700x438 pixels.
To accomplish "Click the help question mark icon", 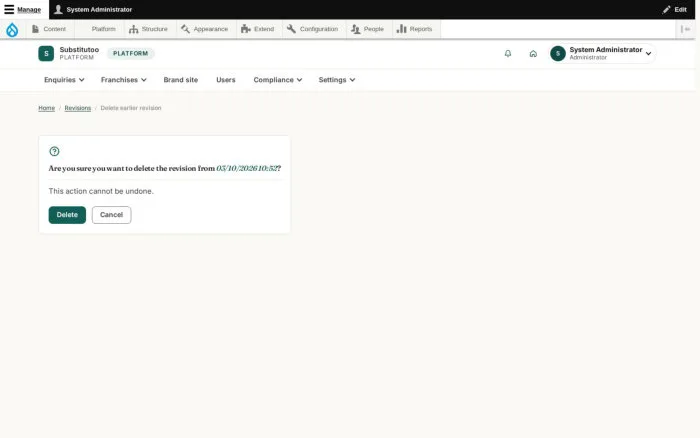I will click(54, 151).
